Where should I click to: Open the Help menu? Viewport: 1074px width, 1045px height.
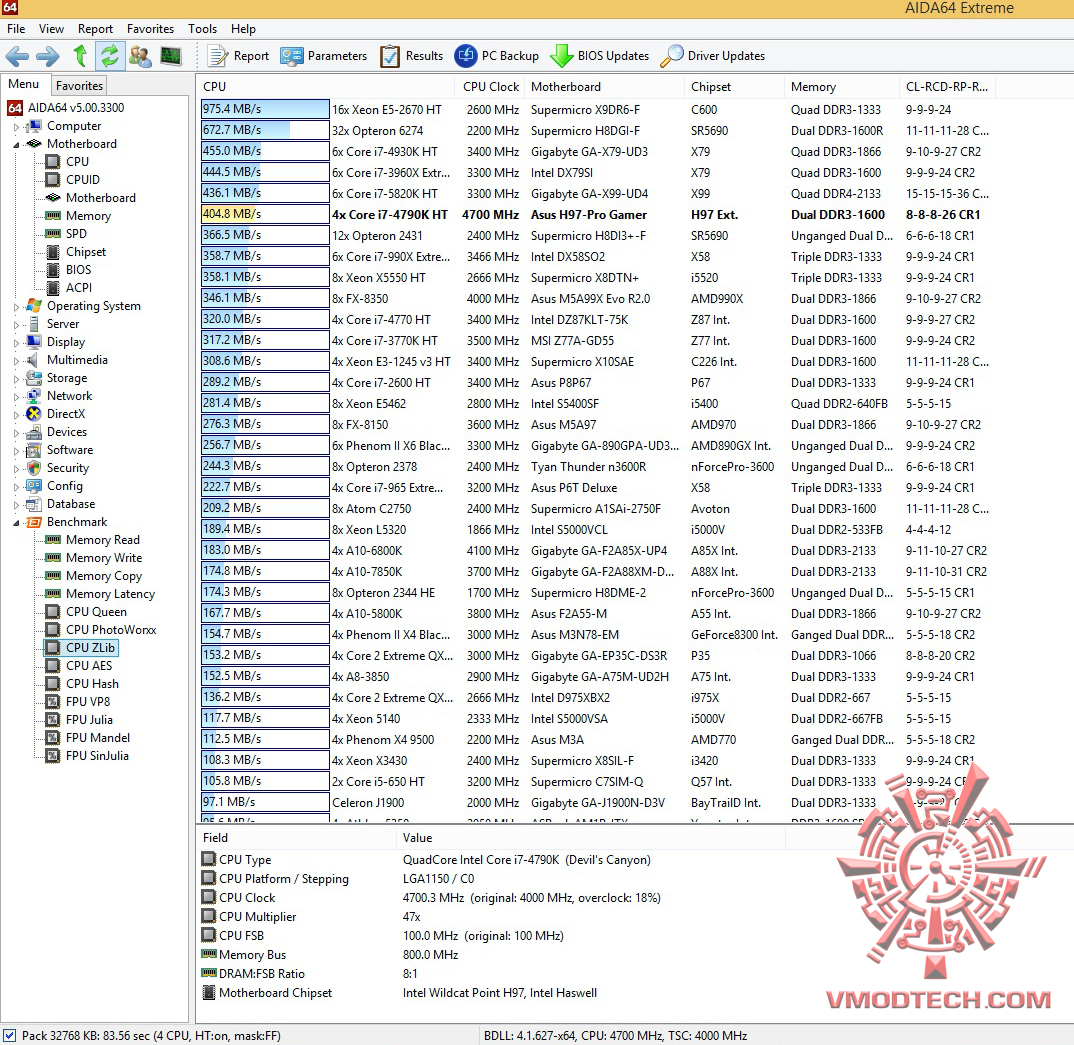point(243,29)
